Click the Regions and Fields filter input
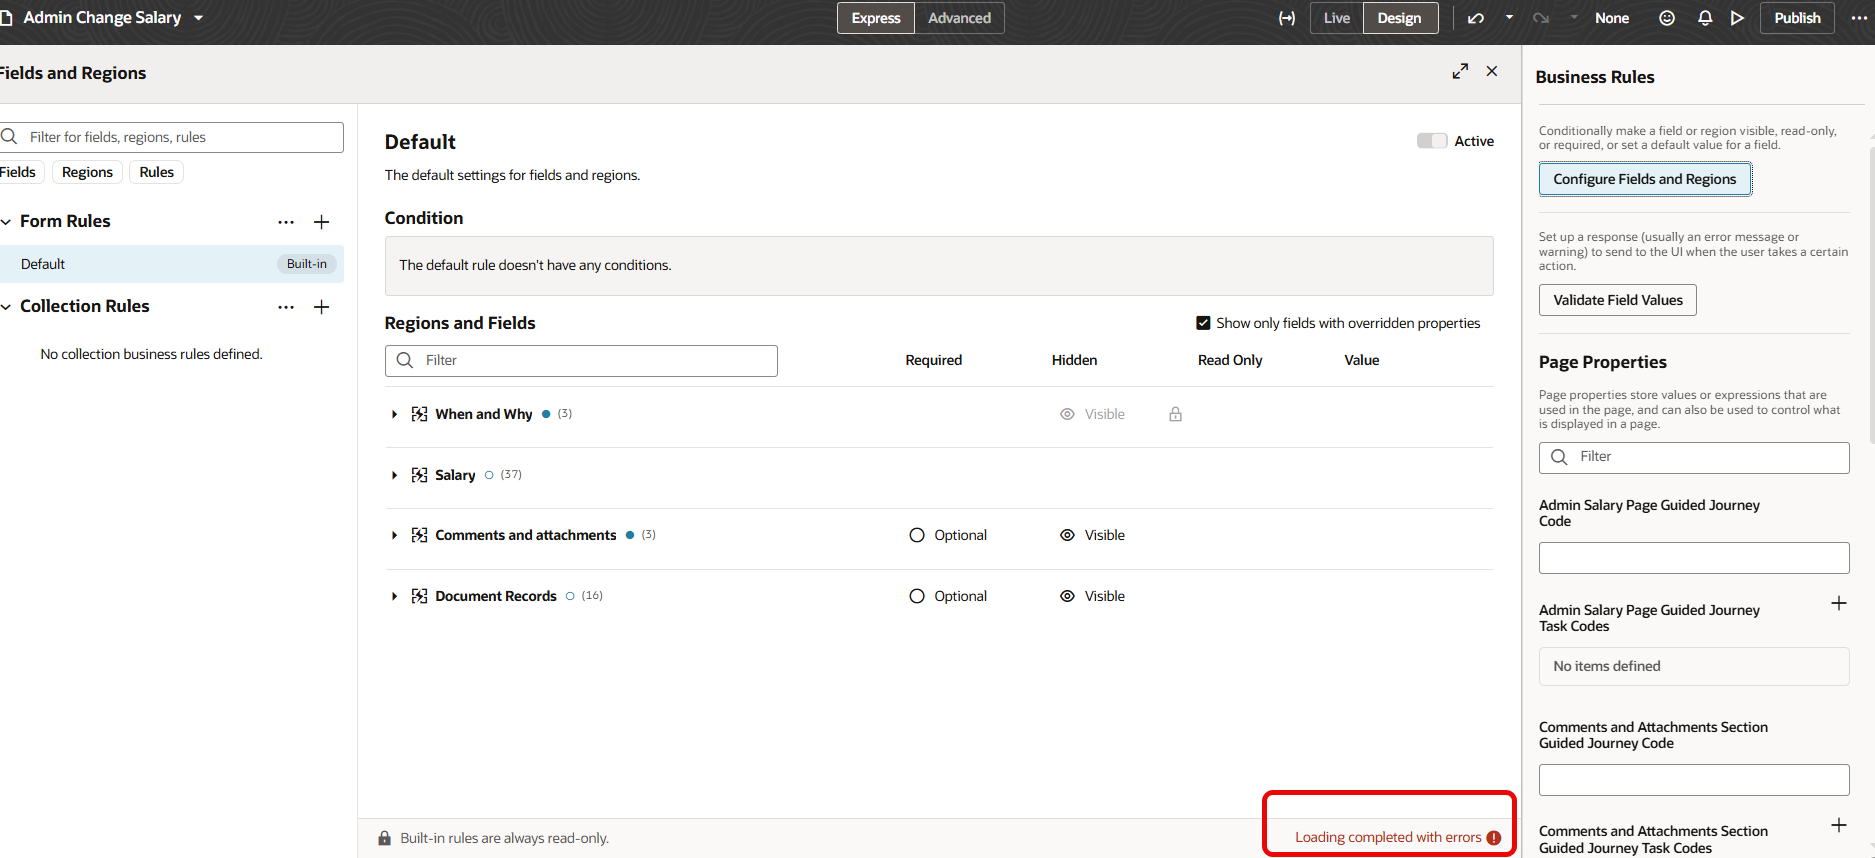 [x=581, y=361]
